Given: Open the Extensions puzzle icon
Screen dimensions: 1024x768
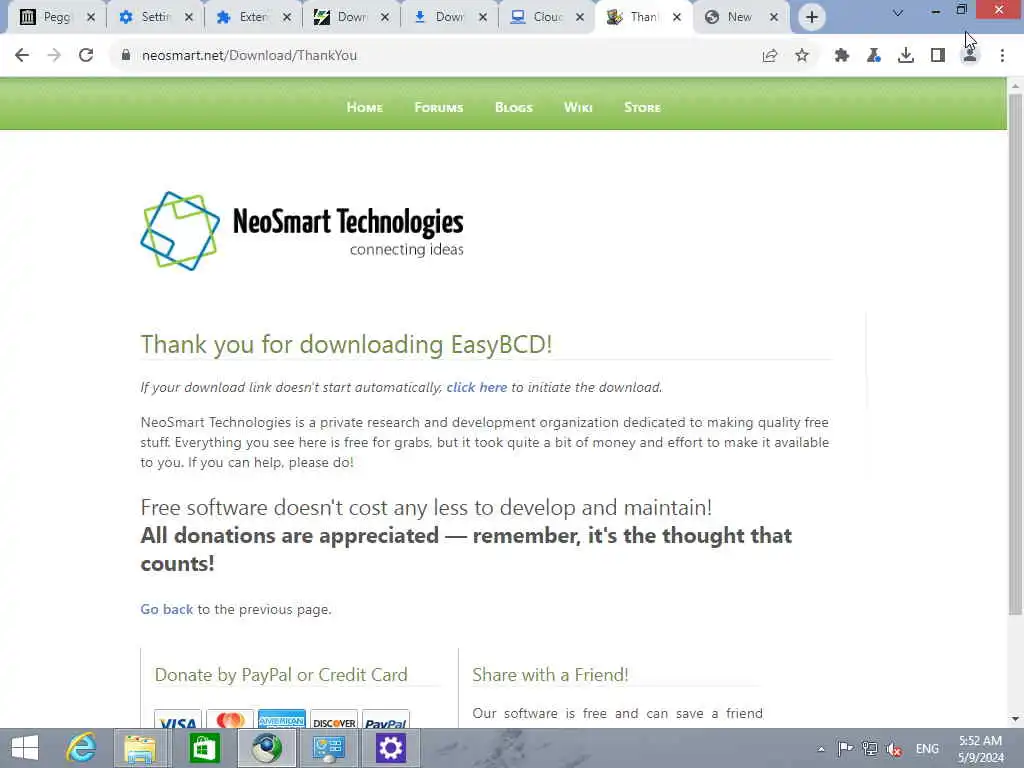Looking at the screenshot, I should click(842, 56).
